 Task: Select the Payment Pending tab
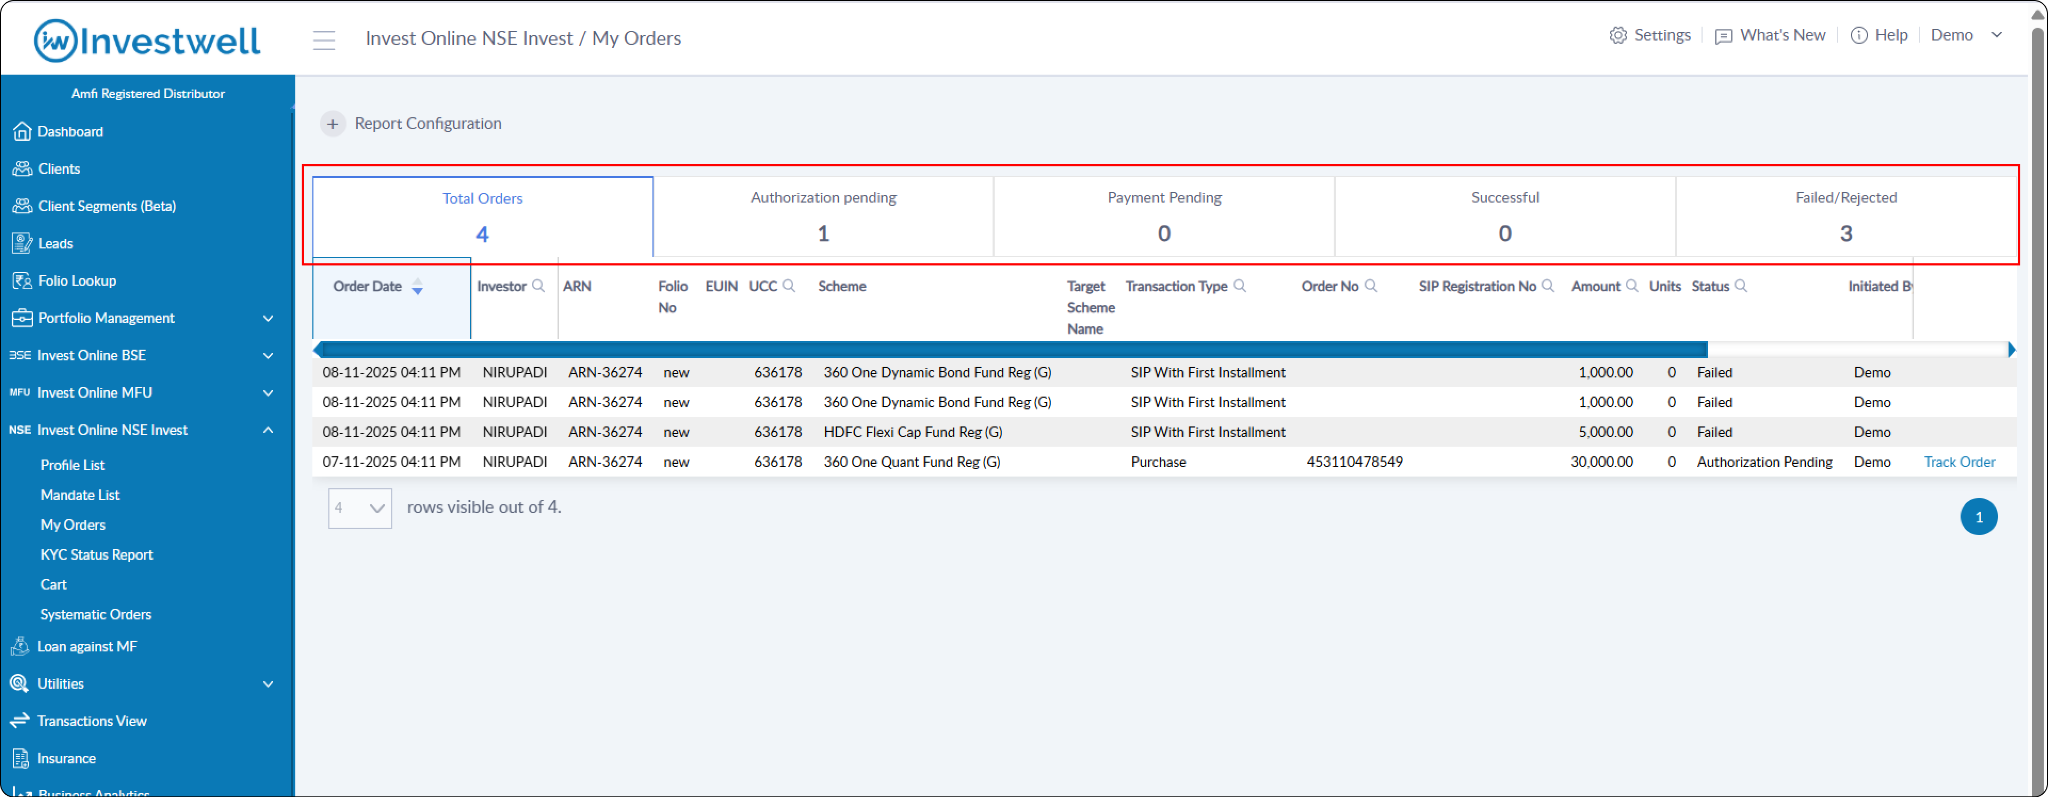1165,217
